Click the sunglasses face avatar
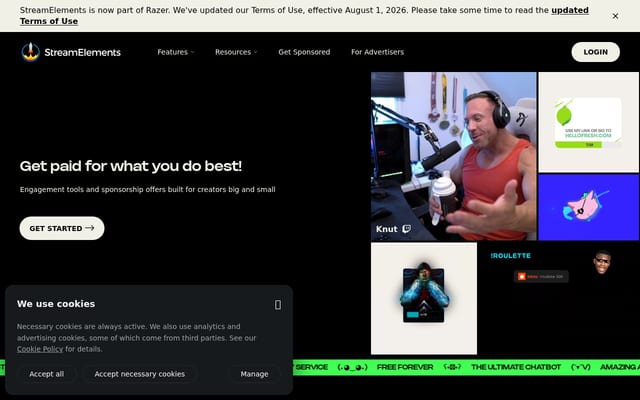 coord(602,262)
